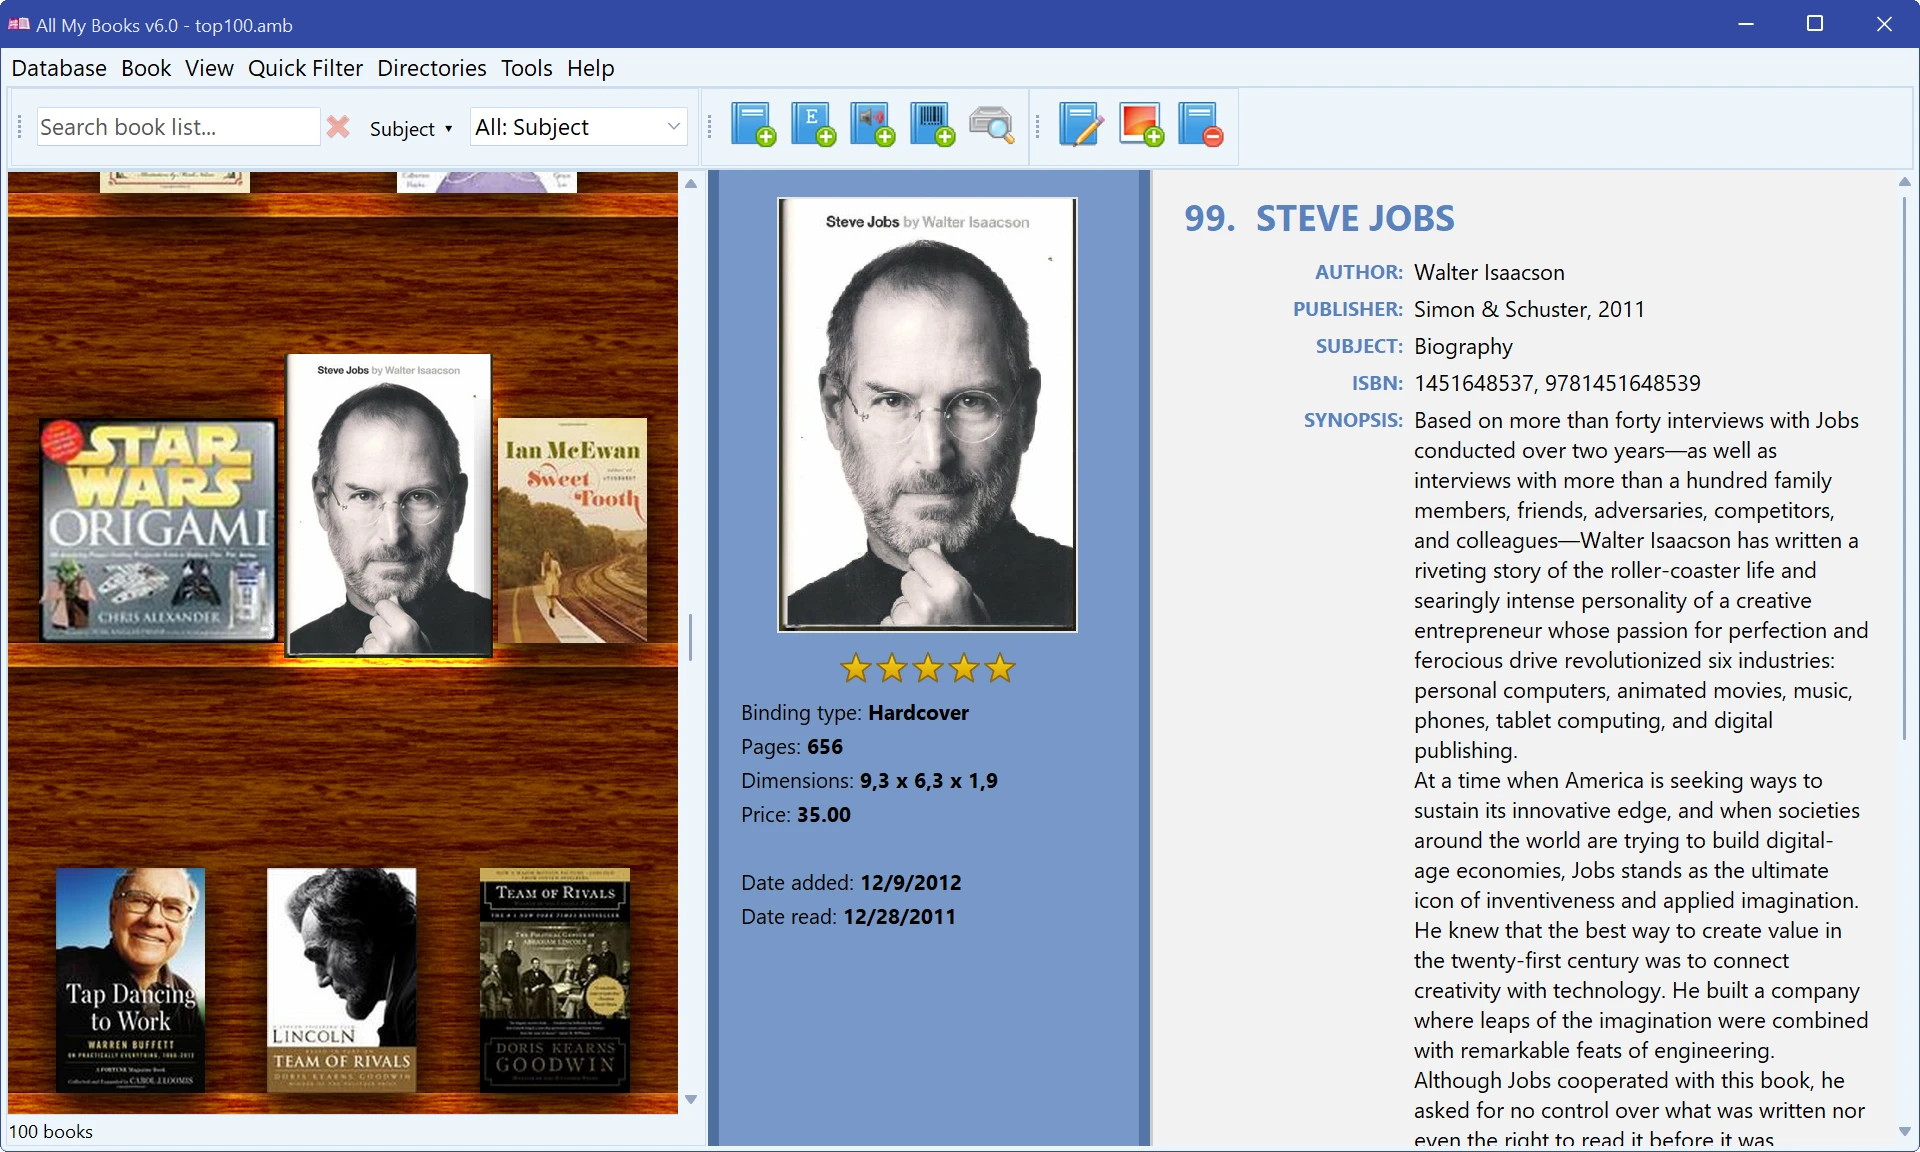Clear search with the red X icon
Viewport: 1920px width, 1152px height.
tap(338, 127)
